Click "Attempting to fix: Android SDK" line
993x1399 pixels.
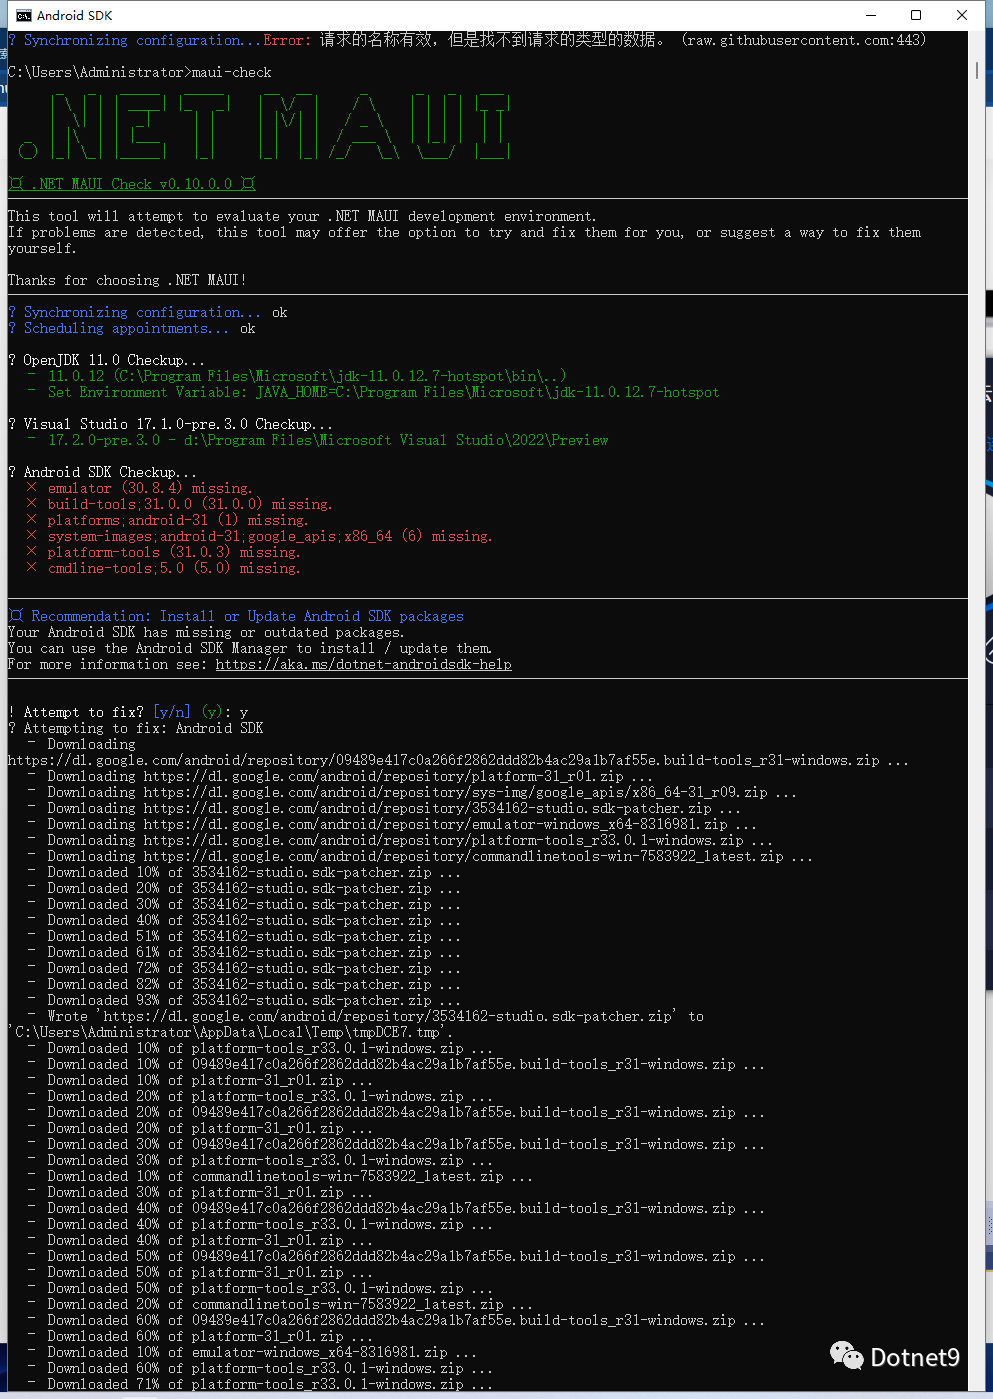(x=136, y=728)
